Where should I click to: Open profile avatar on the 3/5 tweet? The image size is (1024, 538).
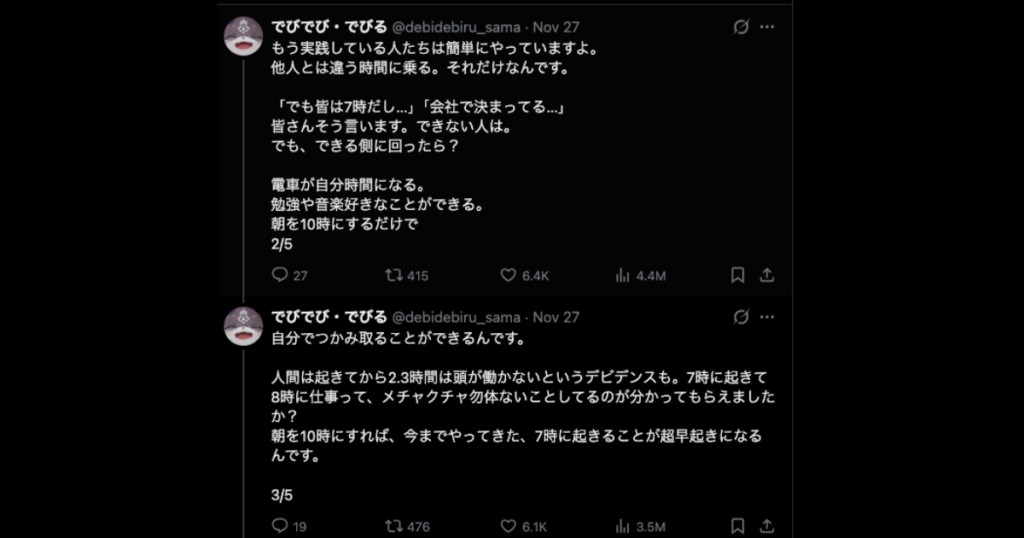[x=243, y=326]
